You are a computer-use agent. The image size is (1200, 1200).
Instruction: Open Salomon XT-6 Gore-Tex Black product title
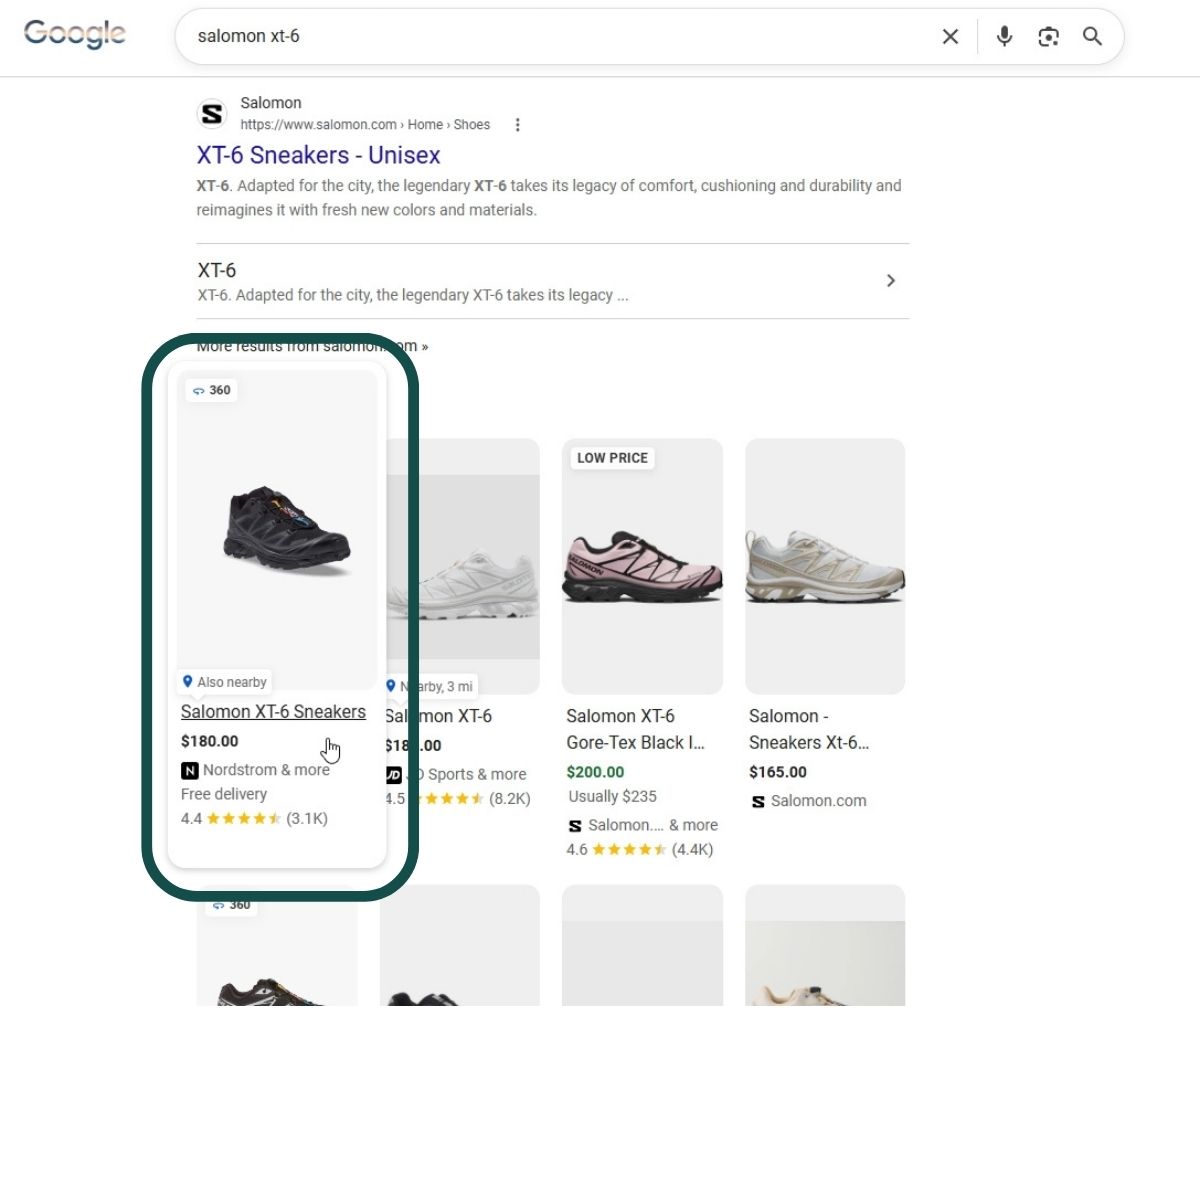point(635,729)
